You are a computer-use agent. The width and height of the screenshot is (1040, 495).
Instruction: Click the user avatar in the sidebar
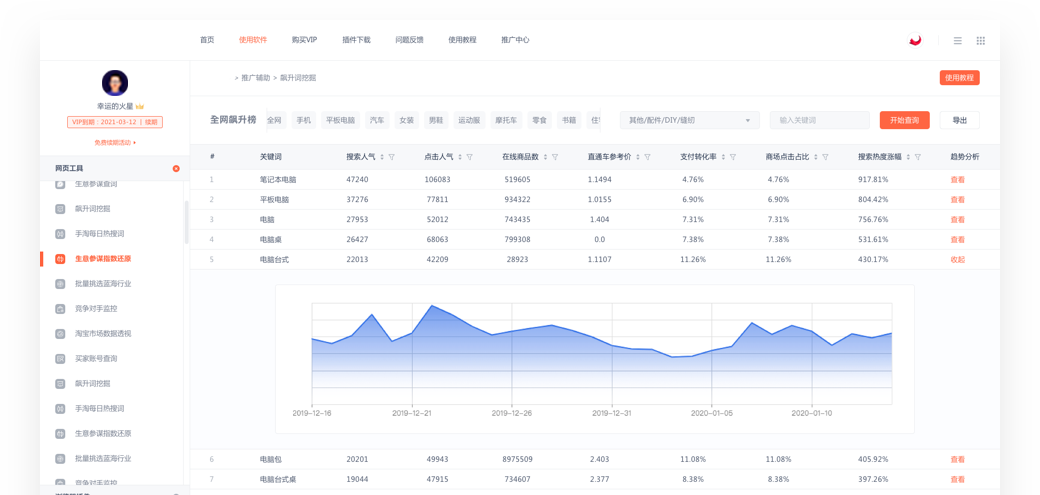click(x=115, y=83)
